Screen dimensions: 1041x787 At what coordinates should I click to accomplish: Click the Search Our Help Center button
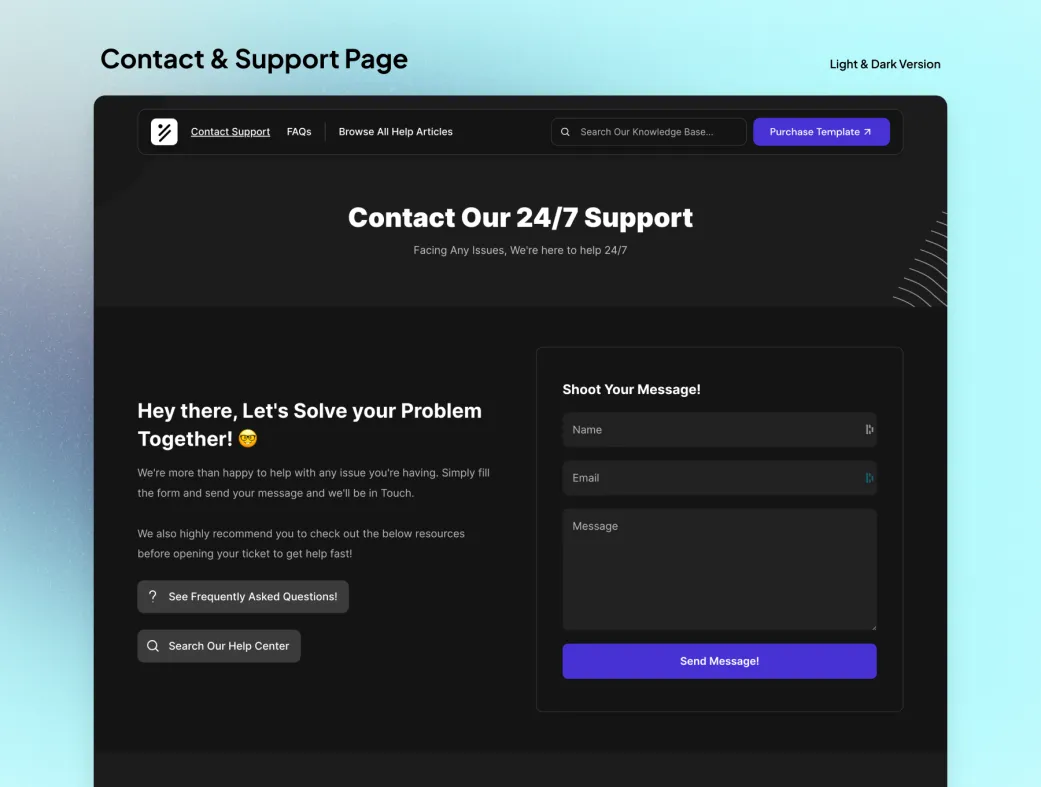click(x=219, y=646)
